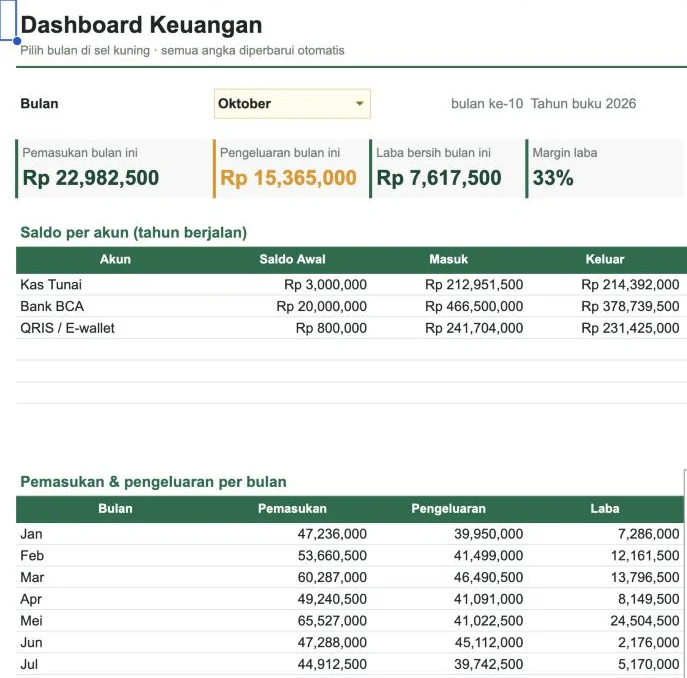This screenshot has width=687, height=678.
Task: Select the Apr month row label
Action: (x=31, y=599)
